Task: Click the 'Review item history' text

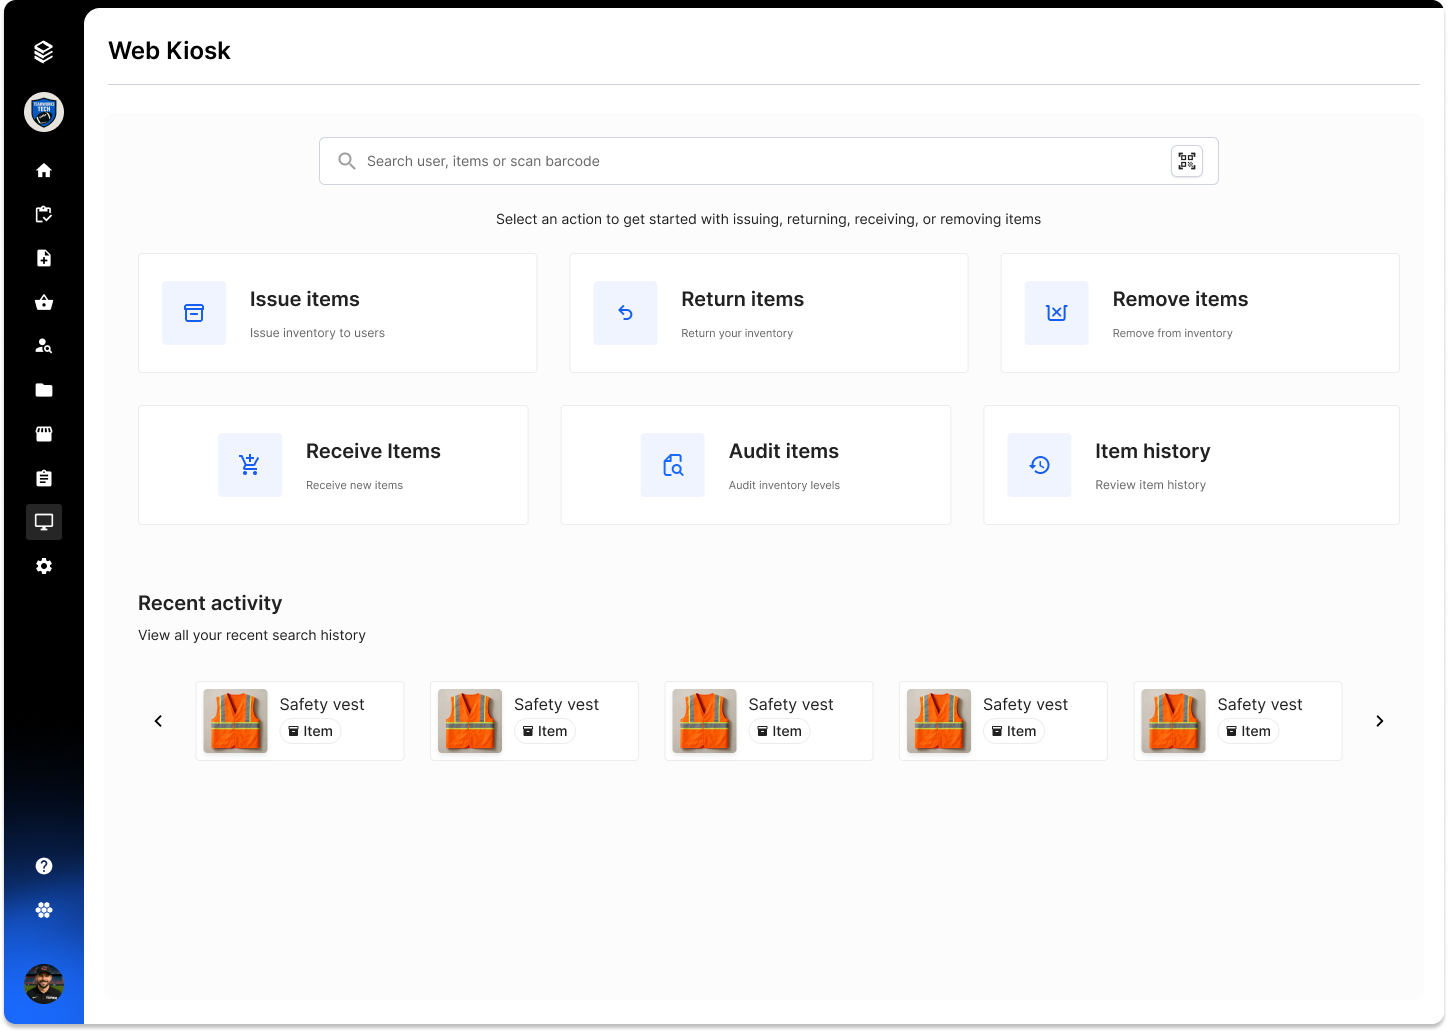Action: pyautogui.click(x=1150, y=485)
